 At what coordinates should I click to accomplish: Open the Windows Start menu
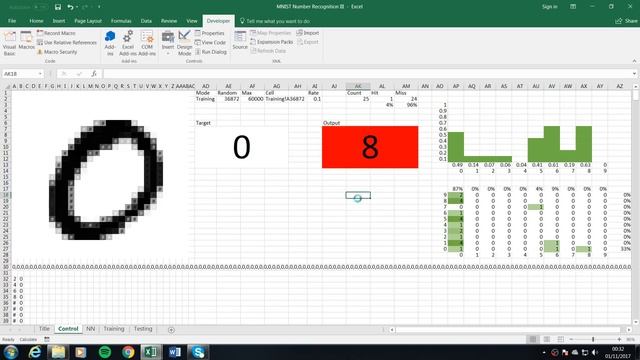point(11,352)
